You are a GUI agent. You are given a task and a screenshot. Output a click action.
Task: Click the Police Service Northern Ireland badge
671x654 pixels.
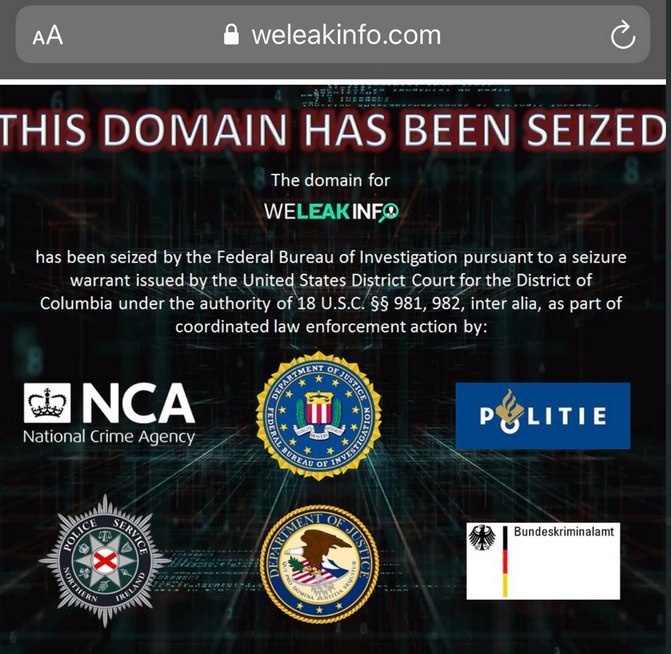coord(105,561)
